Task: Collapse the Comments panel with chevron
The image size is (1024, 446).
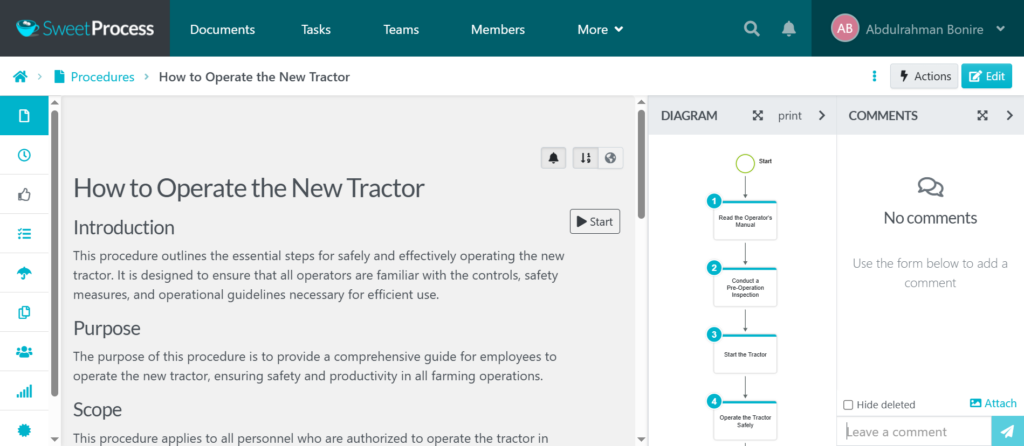Action: pyautogui.click(x=1010, y=116)
